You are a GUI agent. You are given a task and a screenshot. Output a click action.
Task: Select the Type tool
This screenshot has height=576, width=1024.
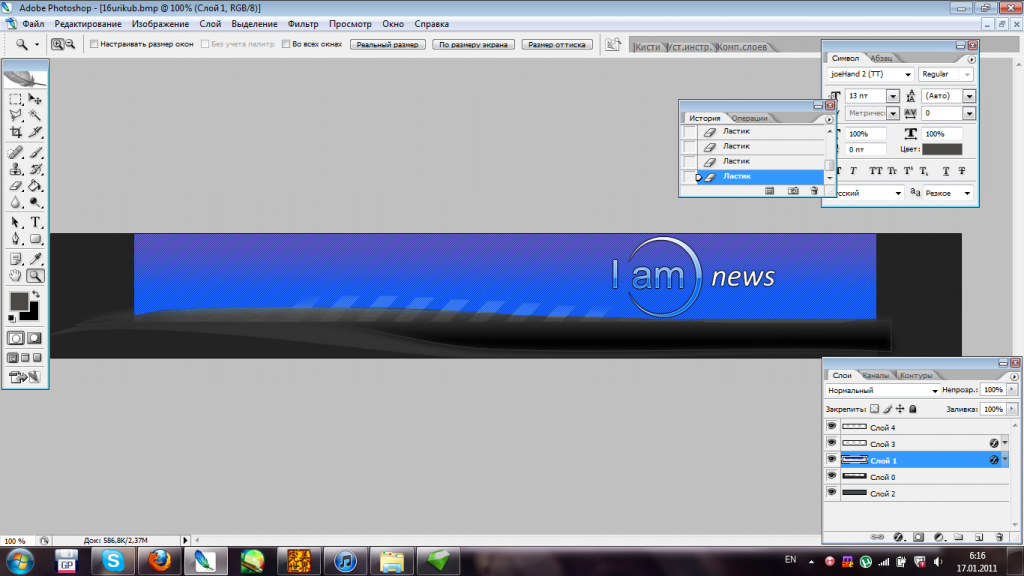coord(35,223)
